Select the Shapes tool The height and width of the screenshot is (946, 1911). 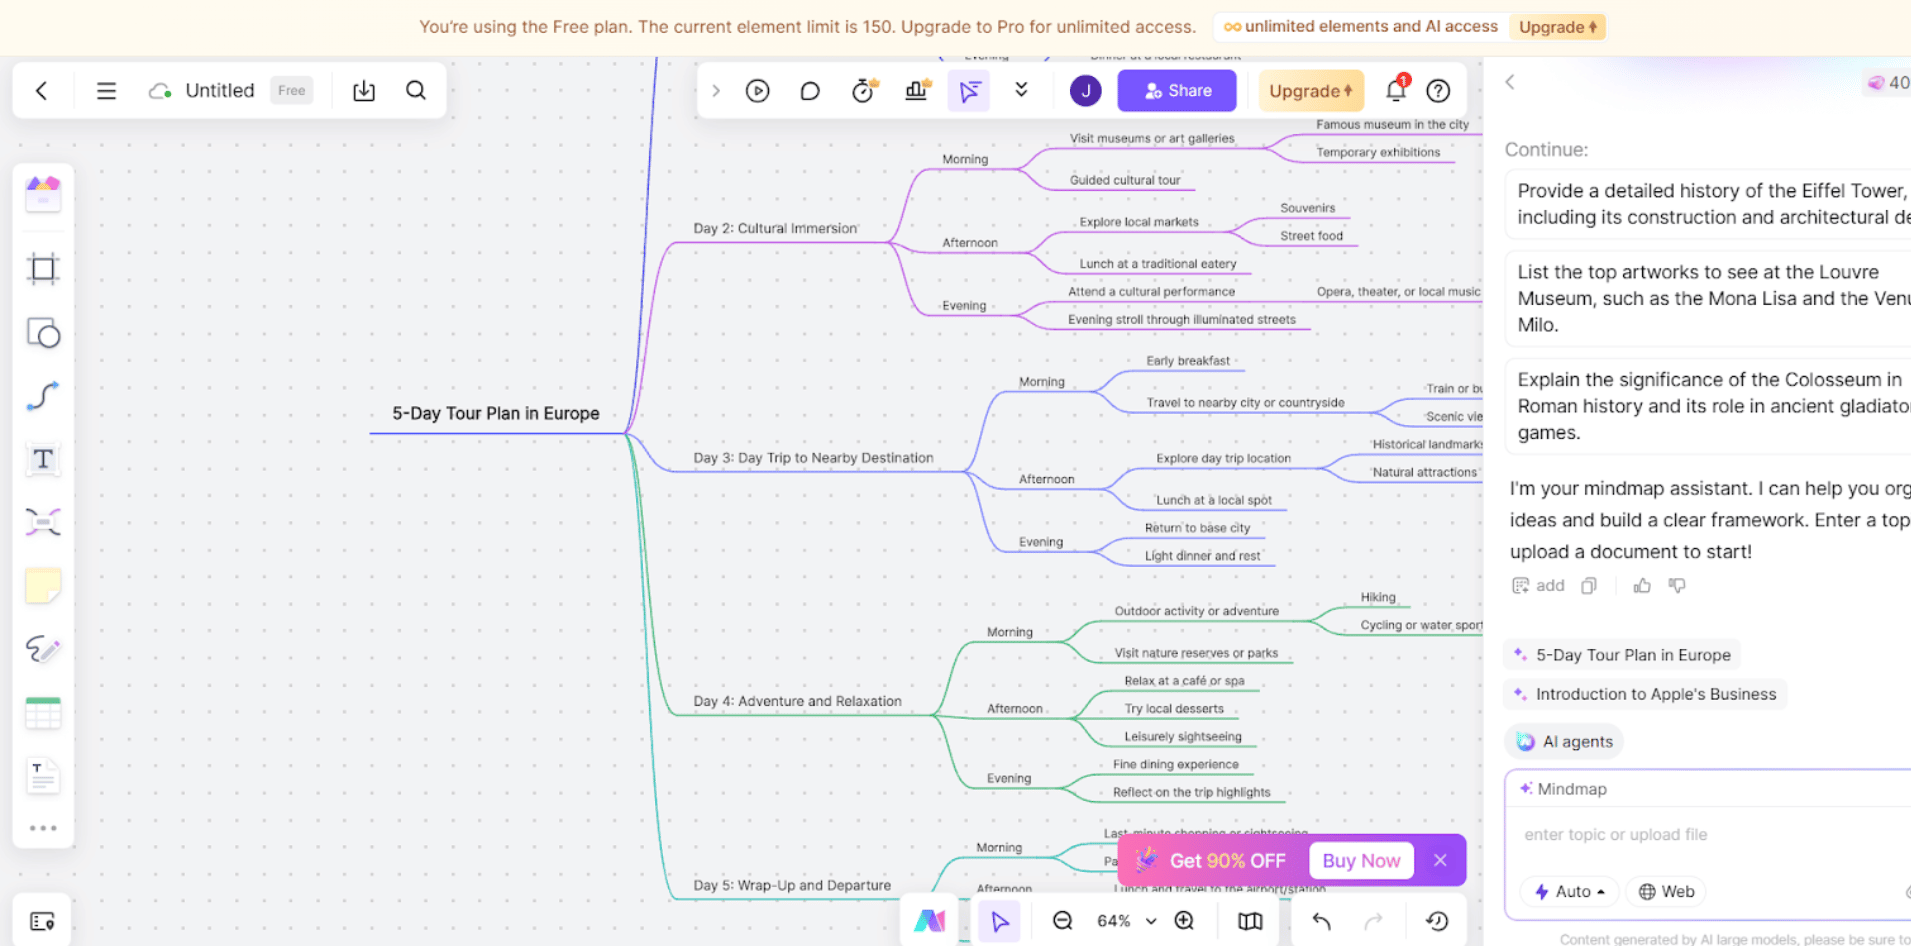pyautogui.click(x=43, y=333)
